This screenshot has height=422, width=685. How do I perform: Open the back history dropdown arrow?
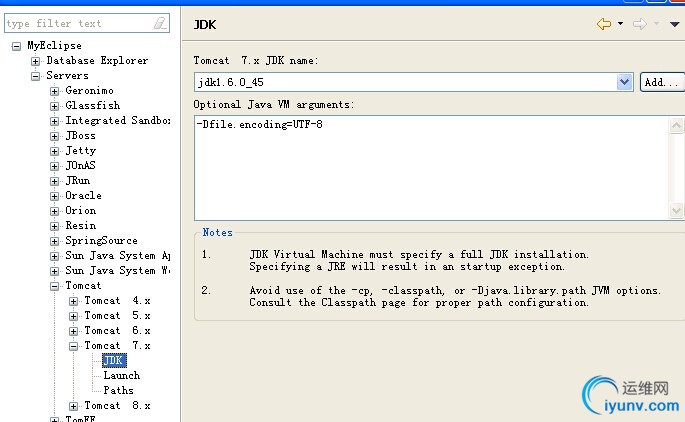point(620,24)
